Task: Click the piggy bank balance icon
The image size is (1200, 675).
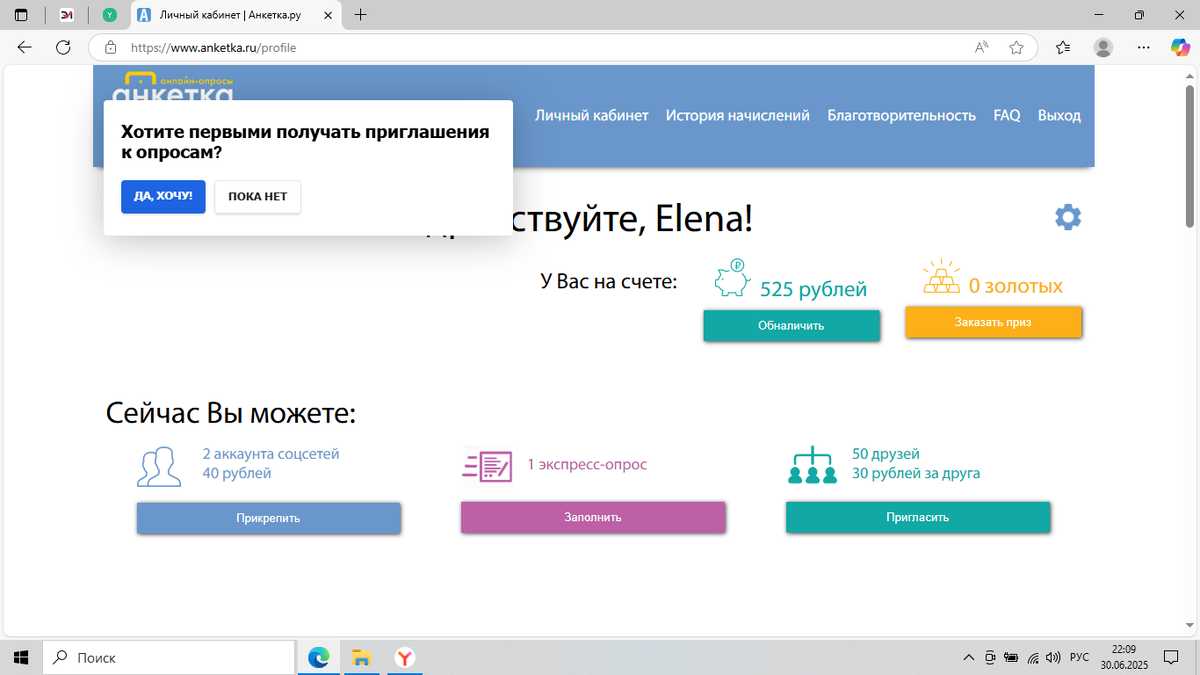Action: pyautogui.click(x=732, y=280)
